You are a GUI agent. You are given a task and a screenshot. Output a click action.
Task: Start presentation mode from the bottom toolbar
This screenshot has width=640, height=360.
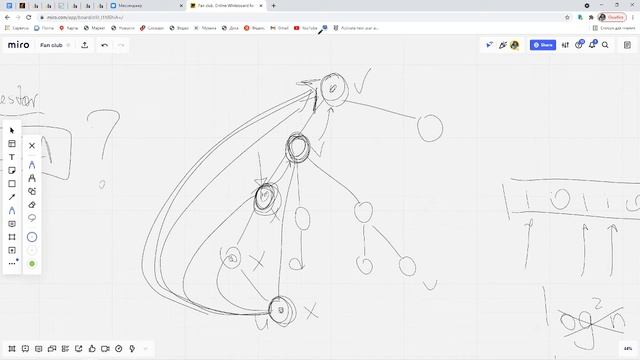pyautogui.click(x=25, y=349)
